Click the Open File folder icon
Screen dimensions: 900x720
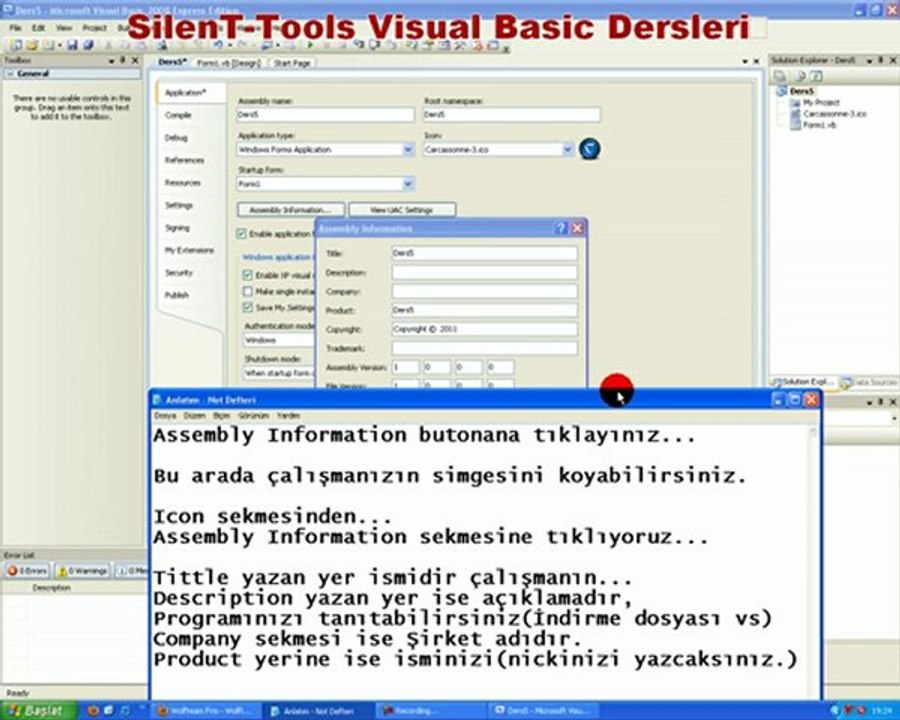(32, 45)
